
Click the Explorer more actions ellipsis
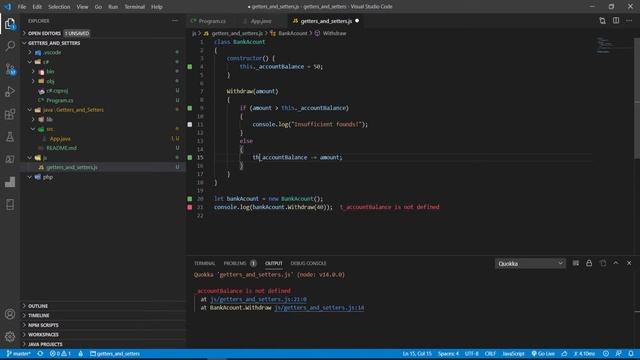[175, 20]
